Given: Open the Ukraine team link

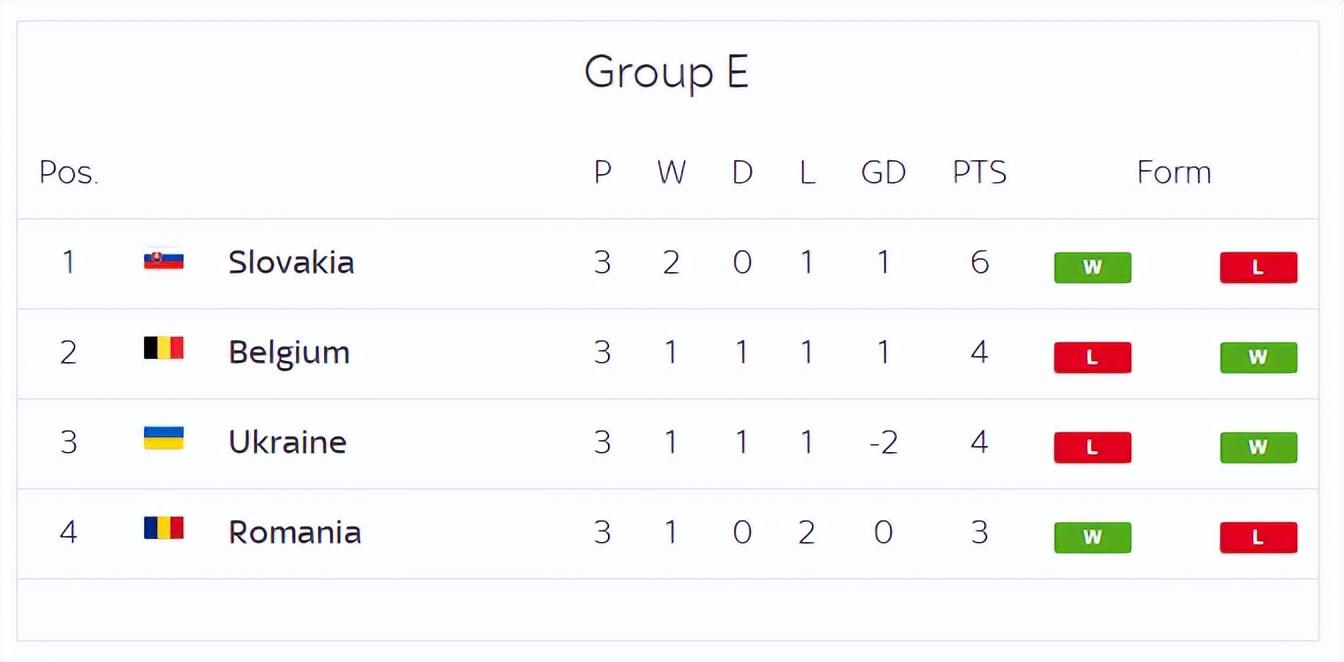Looking at the screenshot, I should click(287, 442).
